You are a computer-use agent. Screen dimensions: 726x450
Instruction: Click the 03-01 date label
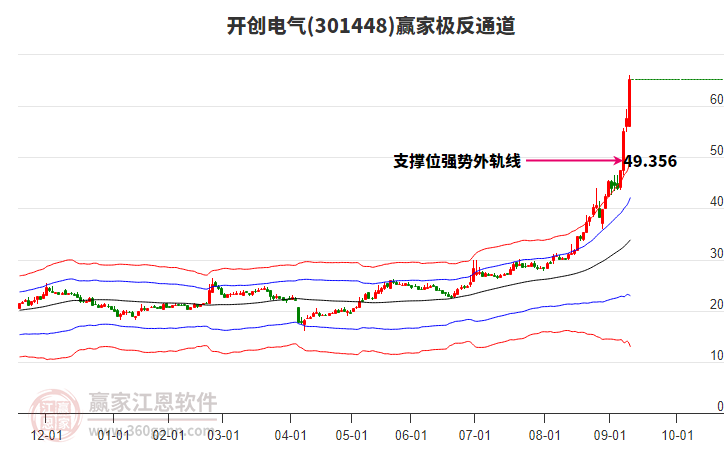223,435
